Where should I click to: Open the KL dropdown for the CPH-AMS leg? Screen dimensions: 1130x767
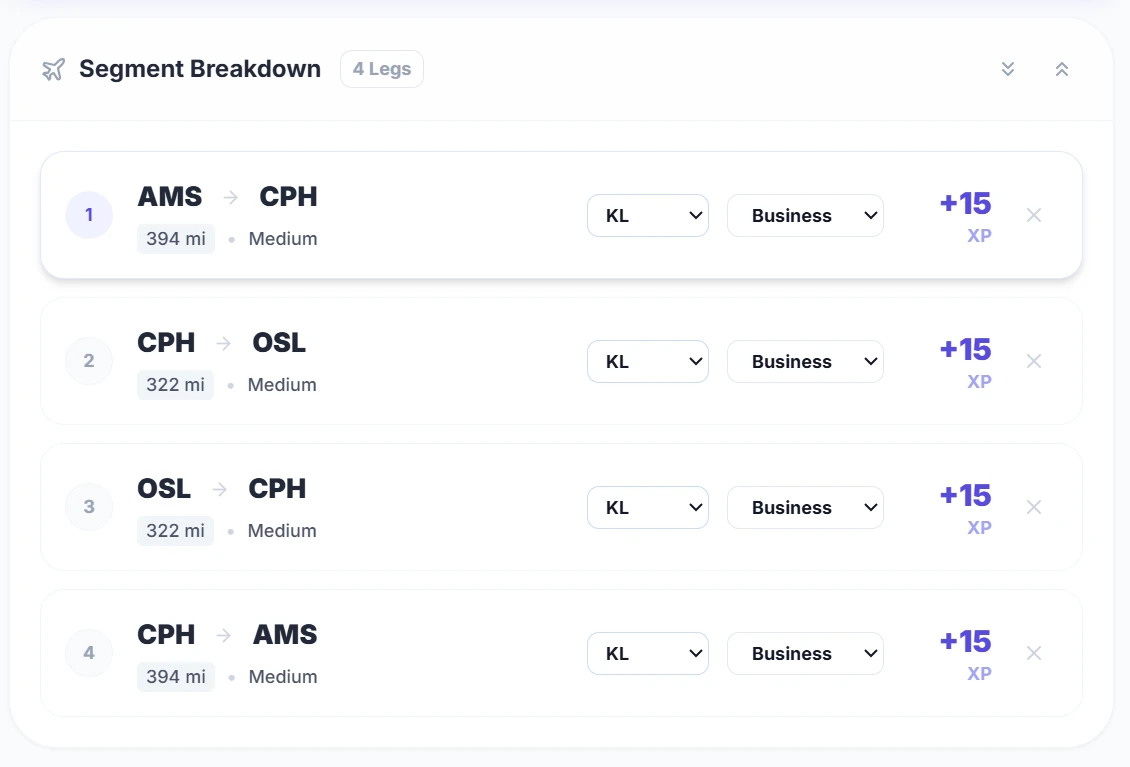tap(647, 653)
